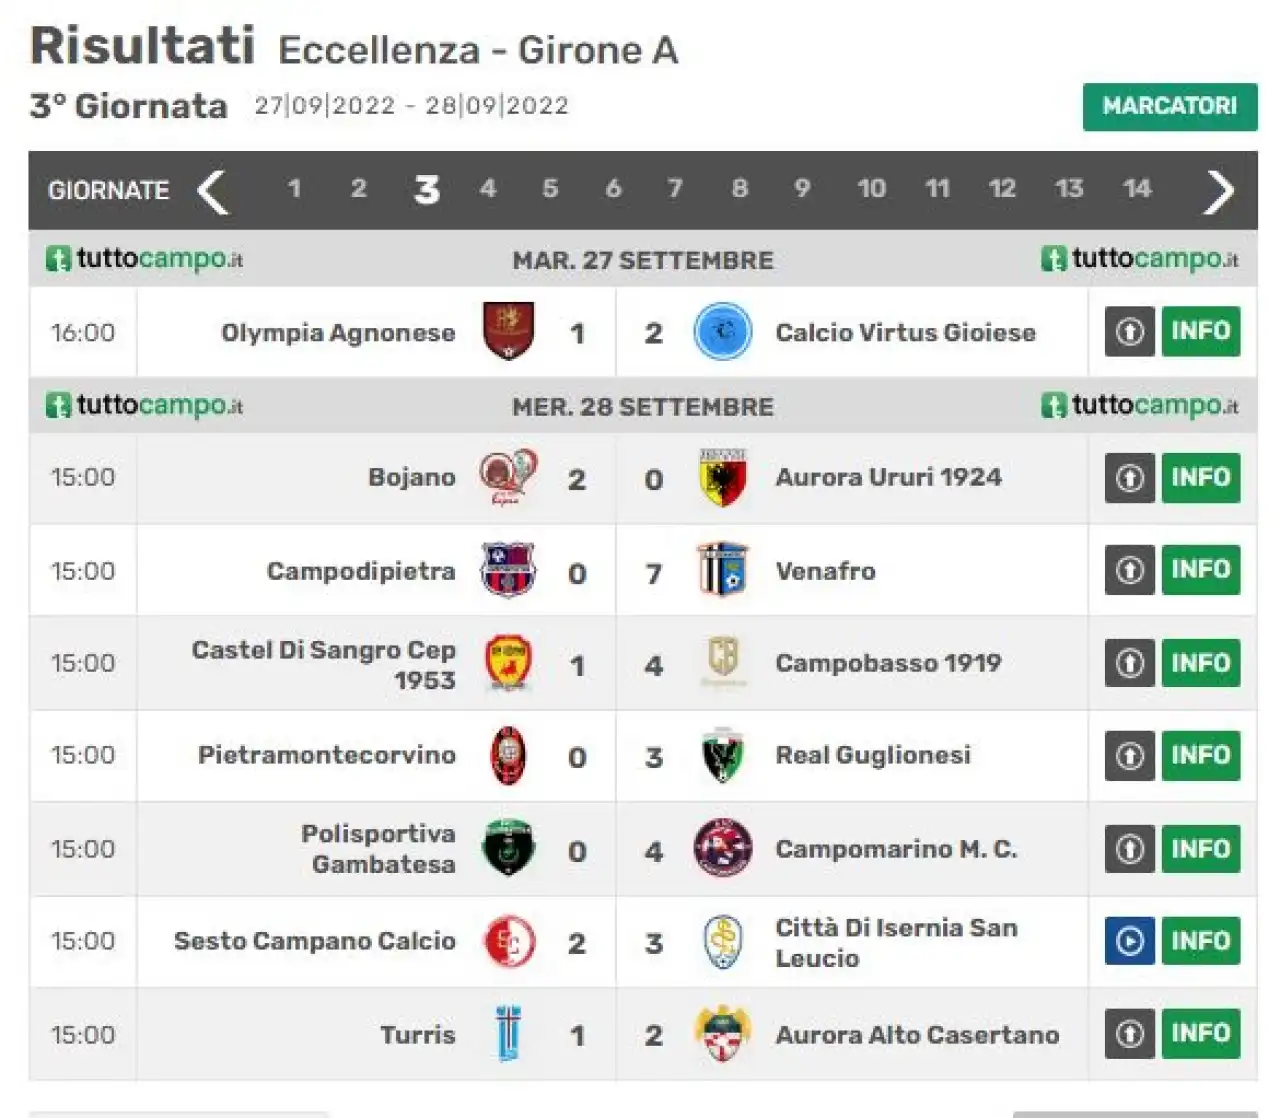Open INFO for Campodipietra vs Venafro
The image size is (1280, 1118).
(x=1201, y=570)
